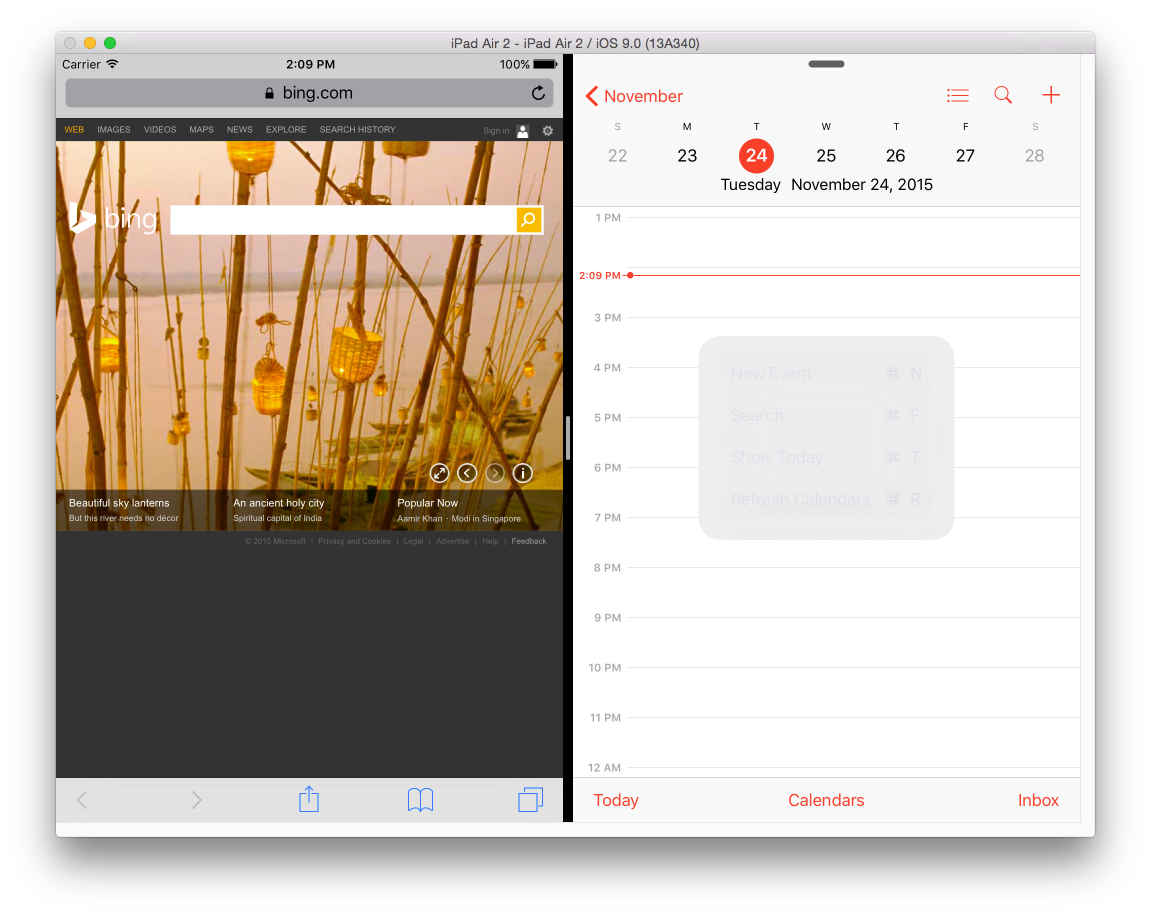
Task: Open the EXPLORE tab on Bing
Action: point(286,130)
